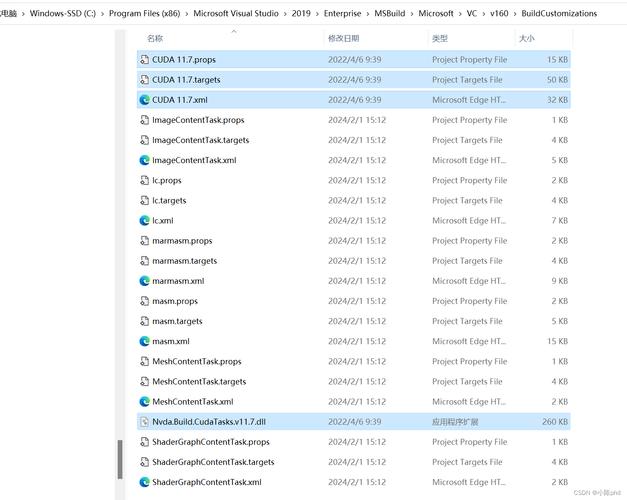Select the file name CUDA 11.7.props
Screen dimensions: 627x500
coord(184,60)
